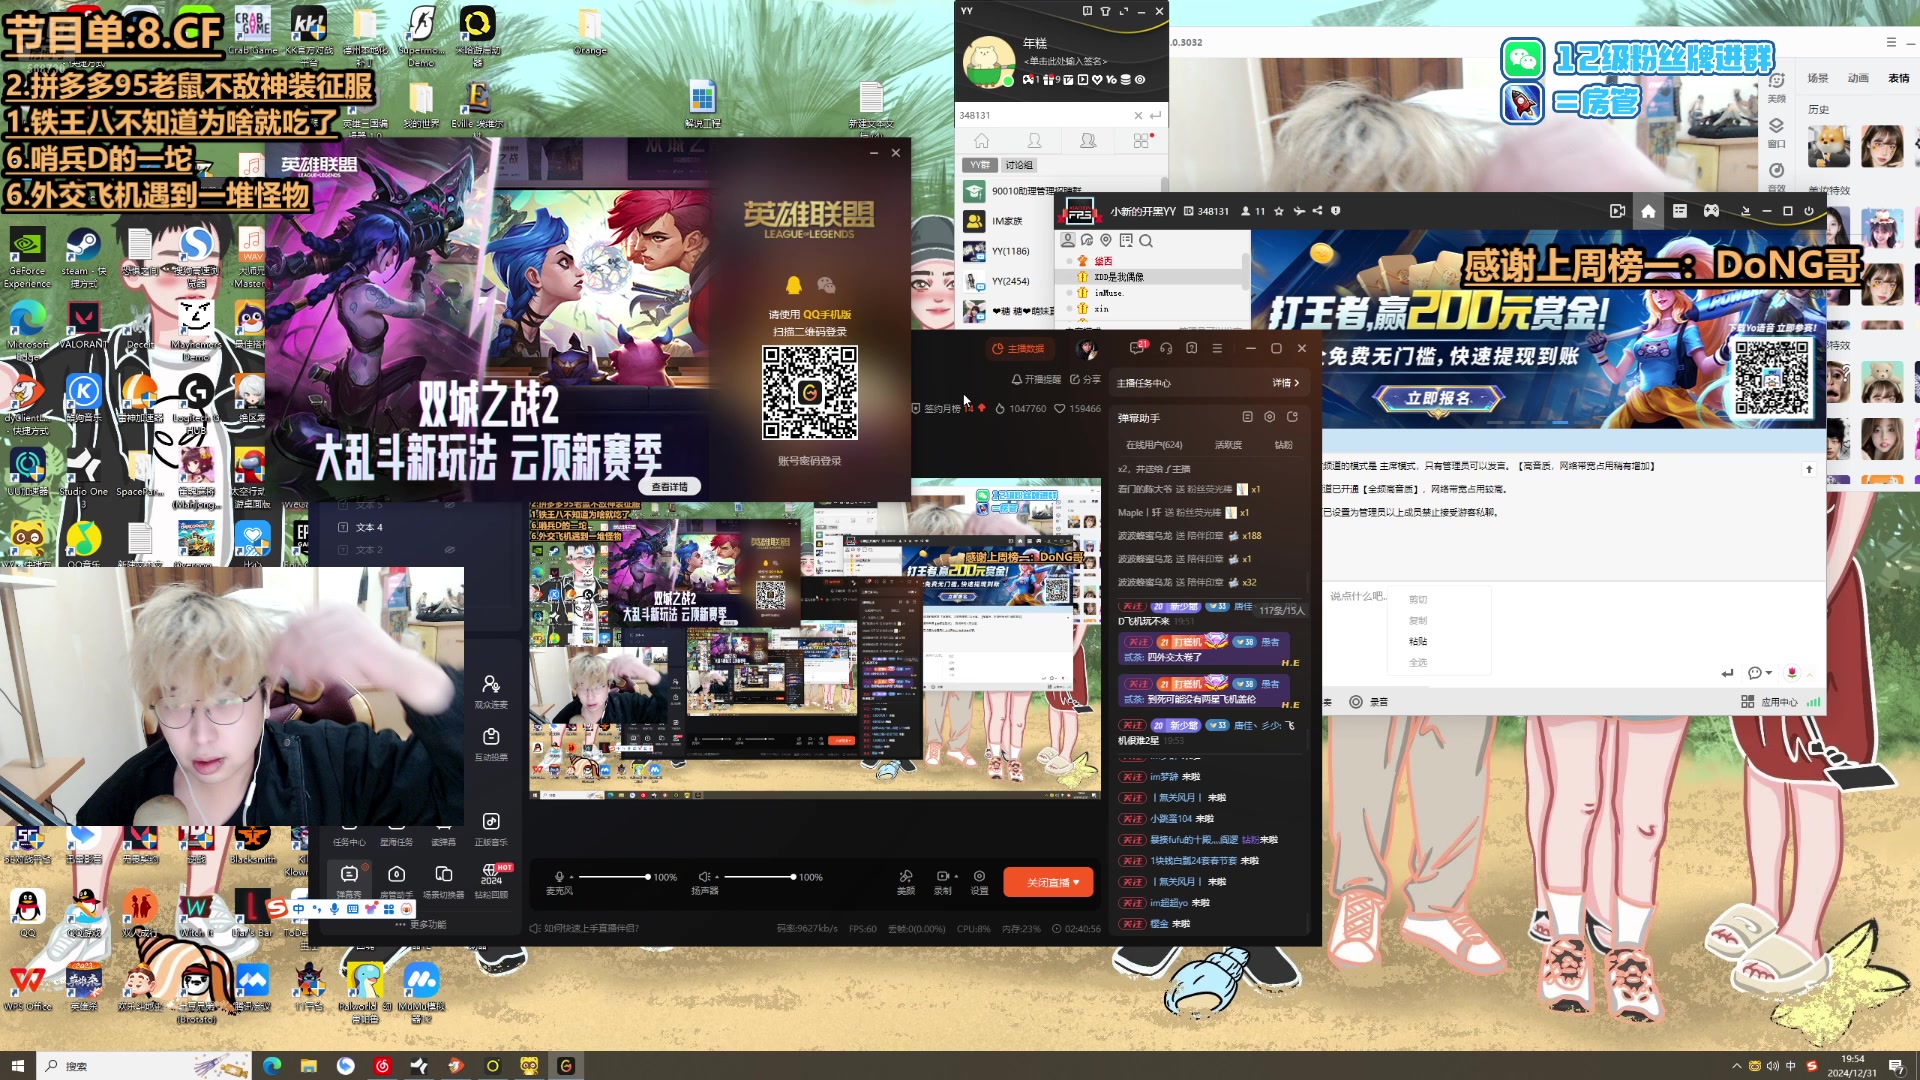The image size is (1920, 1080).
Task: Open 弹幕秀 tool icon
Action: [349, 874]
